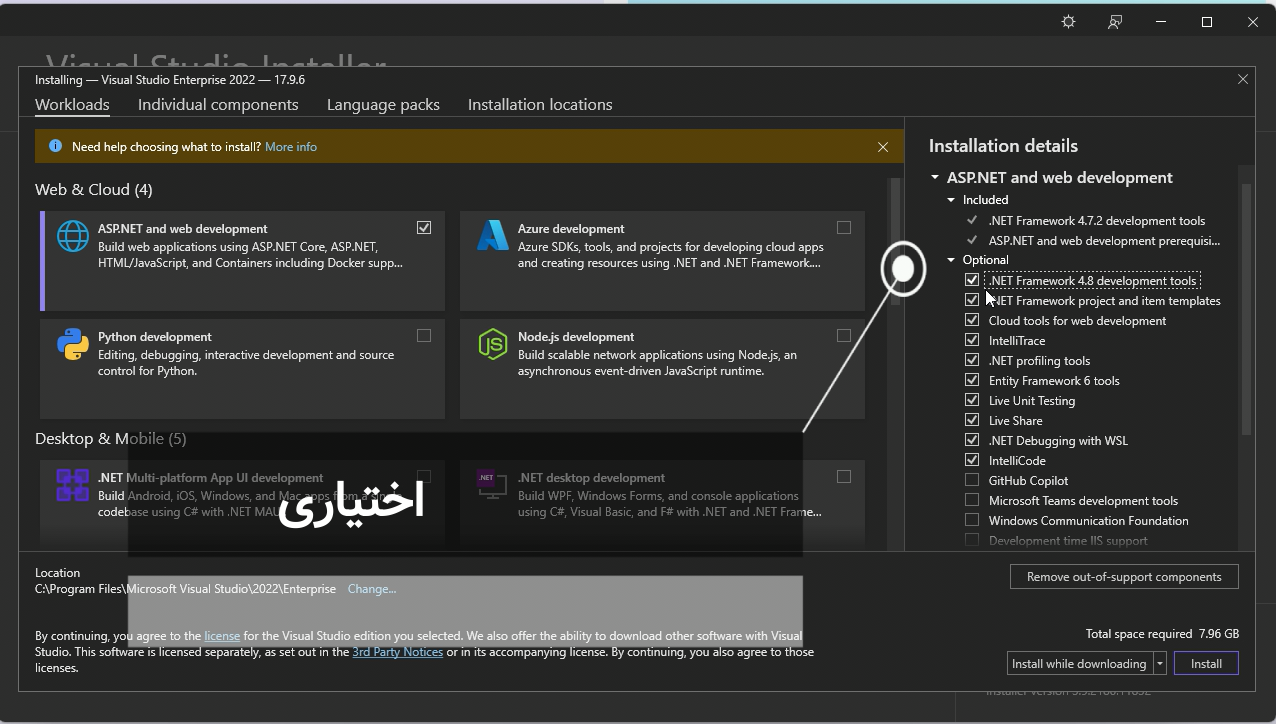
Task: Click Desktop & Mobile (5) heading
Action: point(110,438)
